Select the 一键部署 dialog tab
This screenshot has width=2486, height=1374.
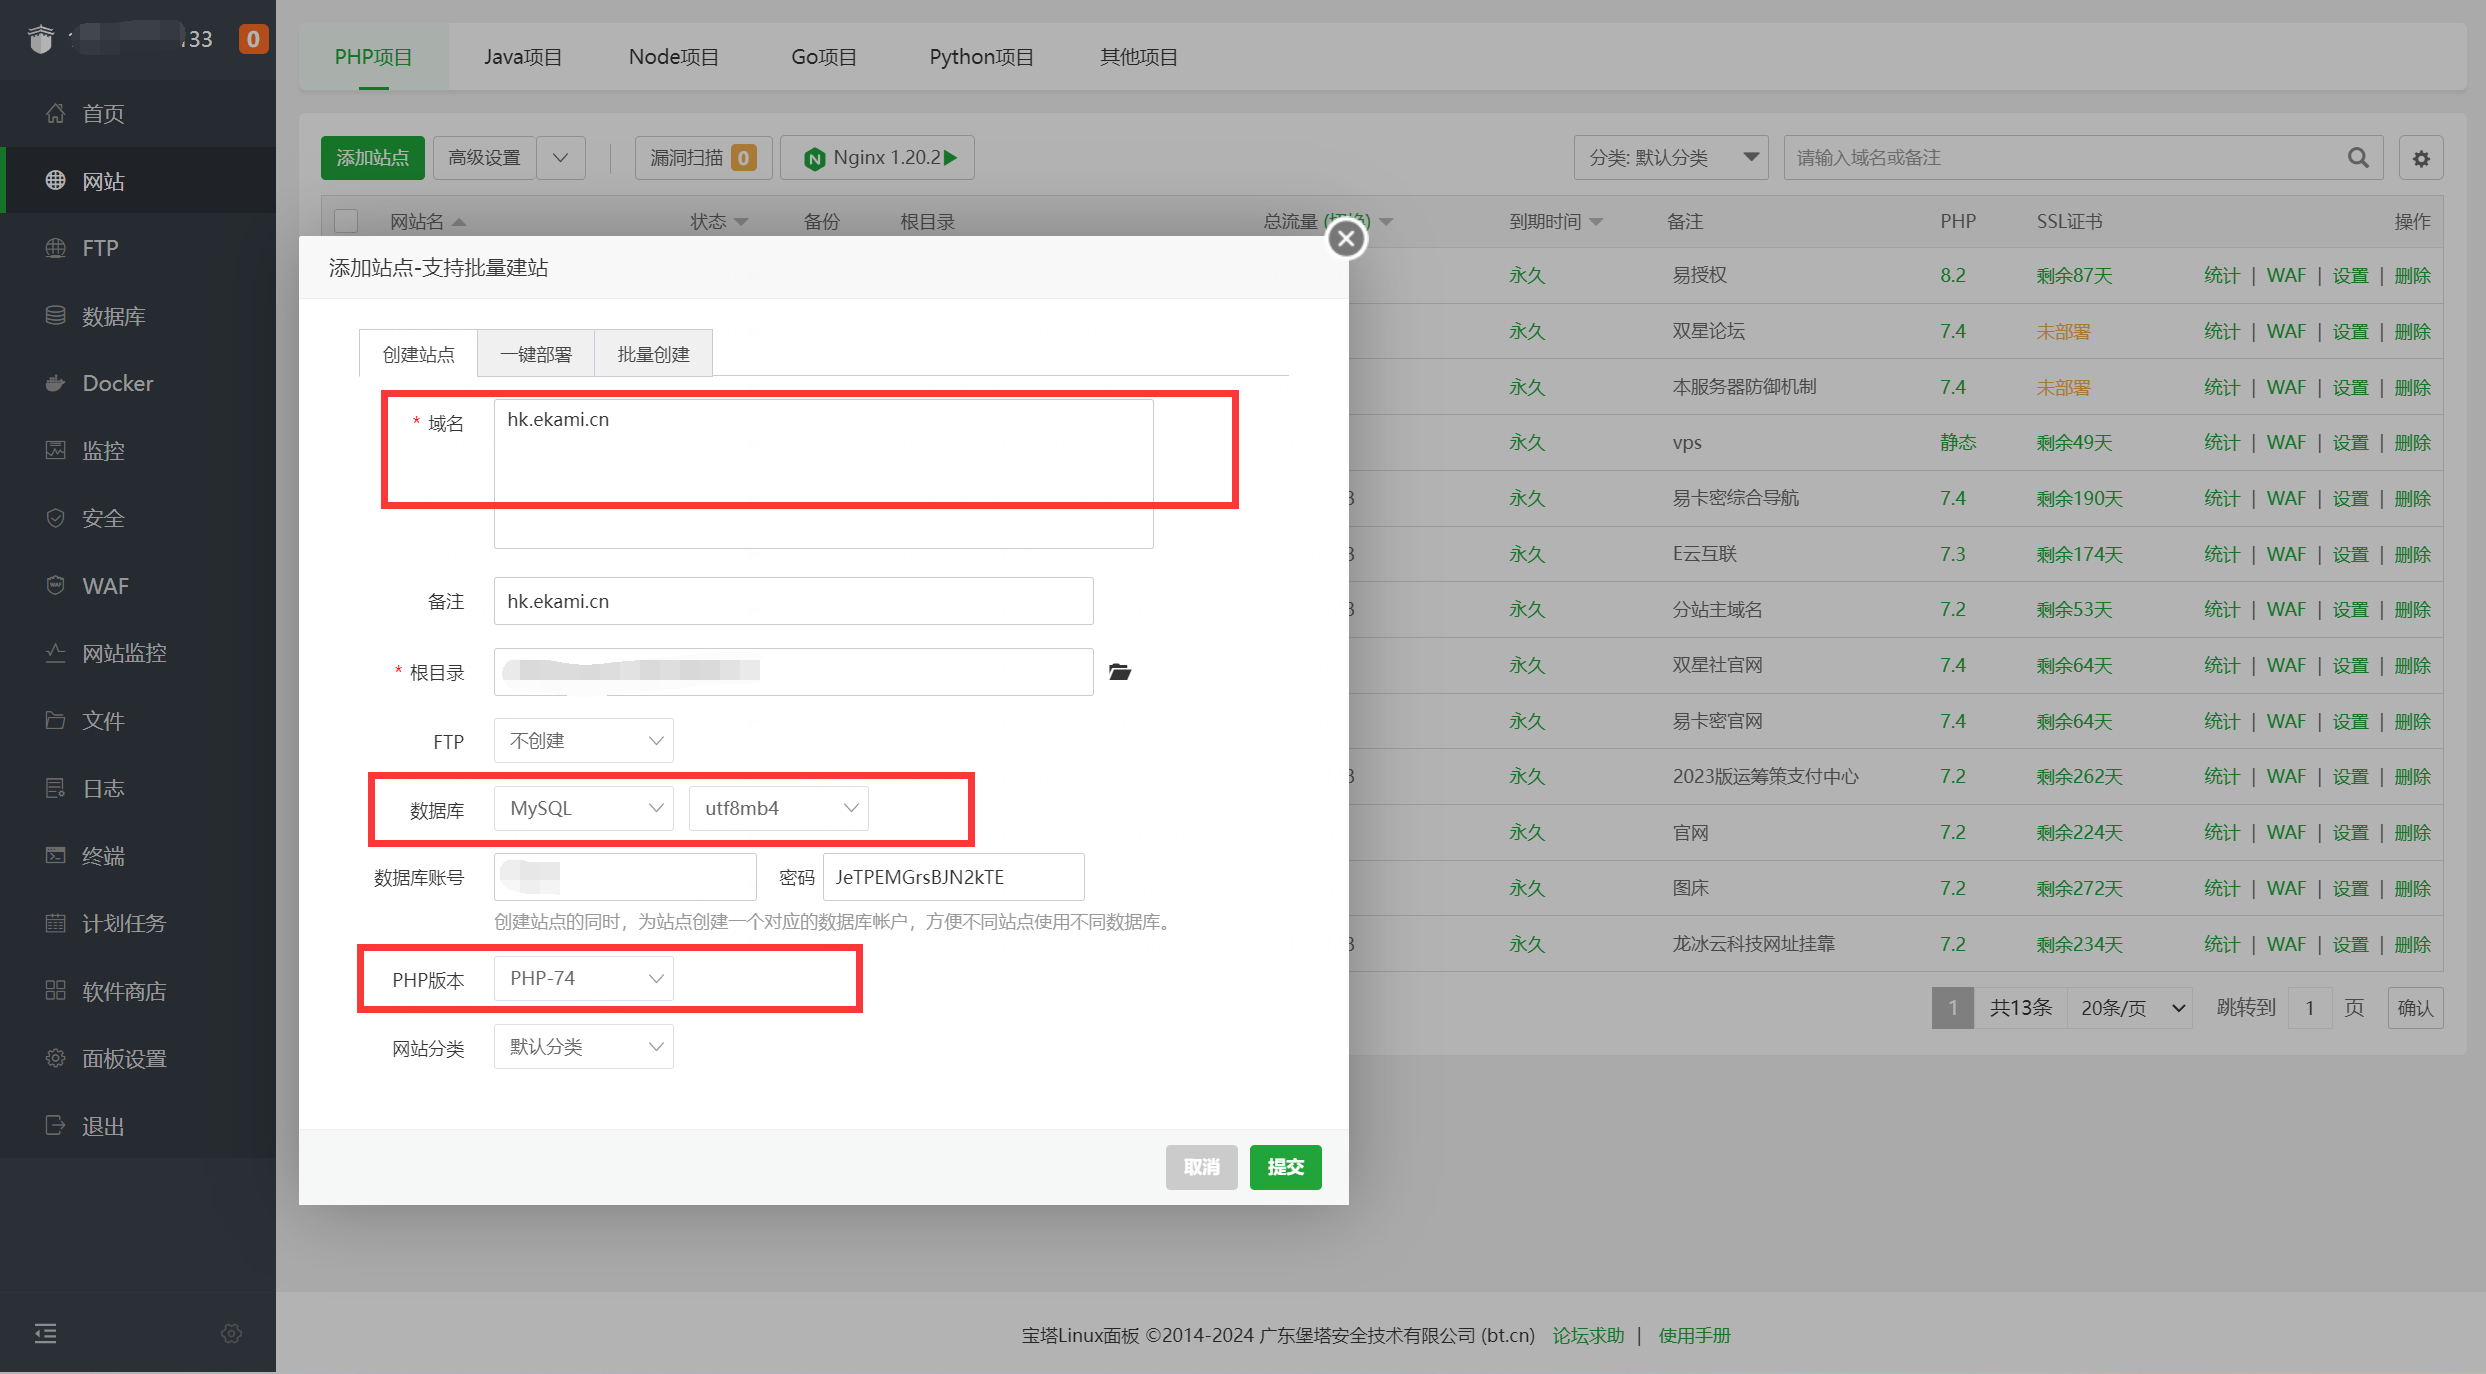coord(536,354)
